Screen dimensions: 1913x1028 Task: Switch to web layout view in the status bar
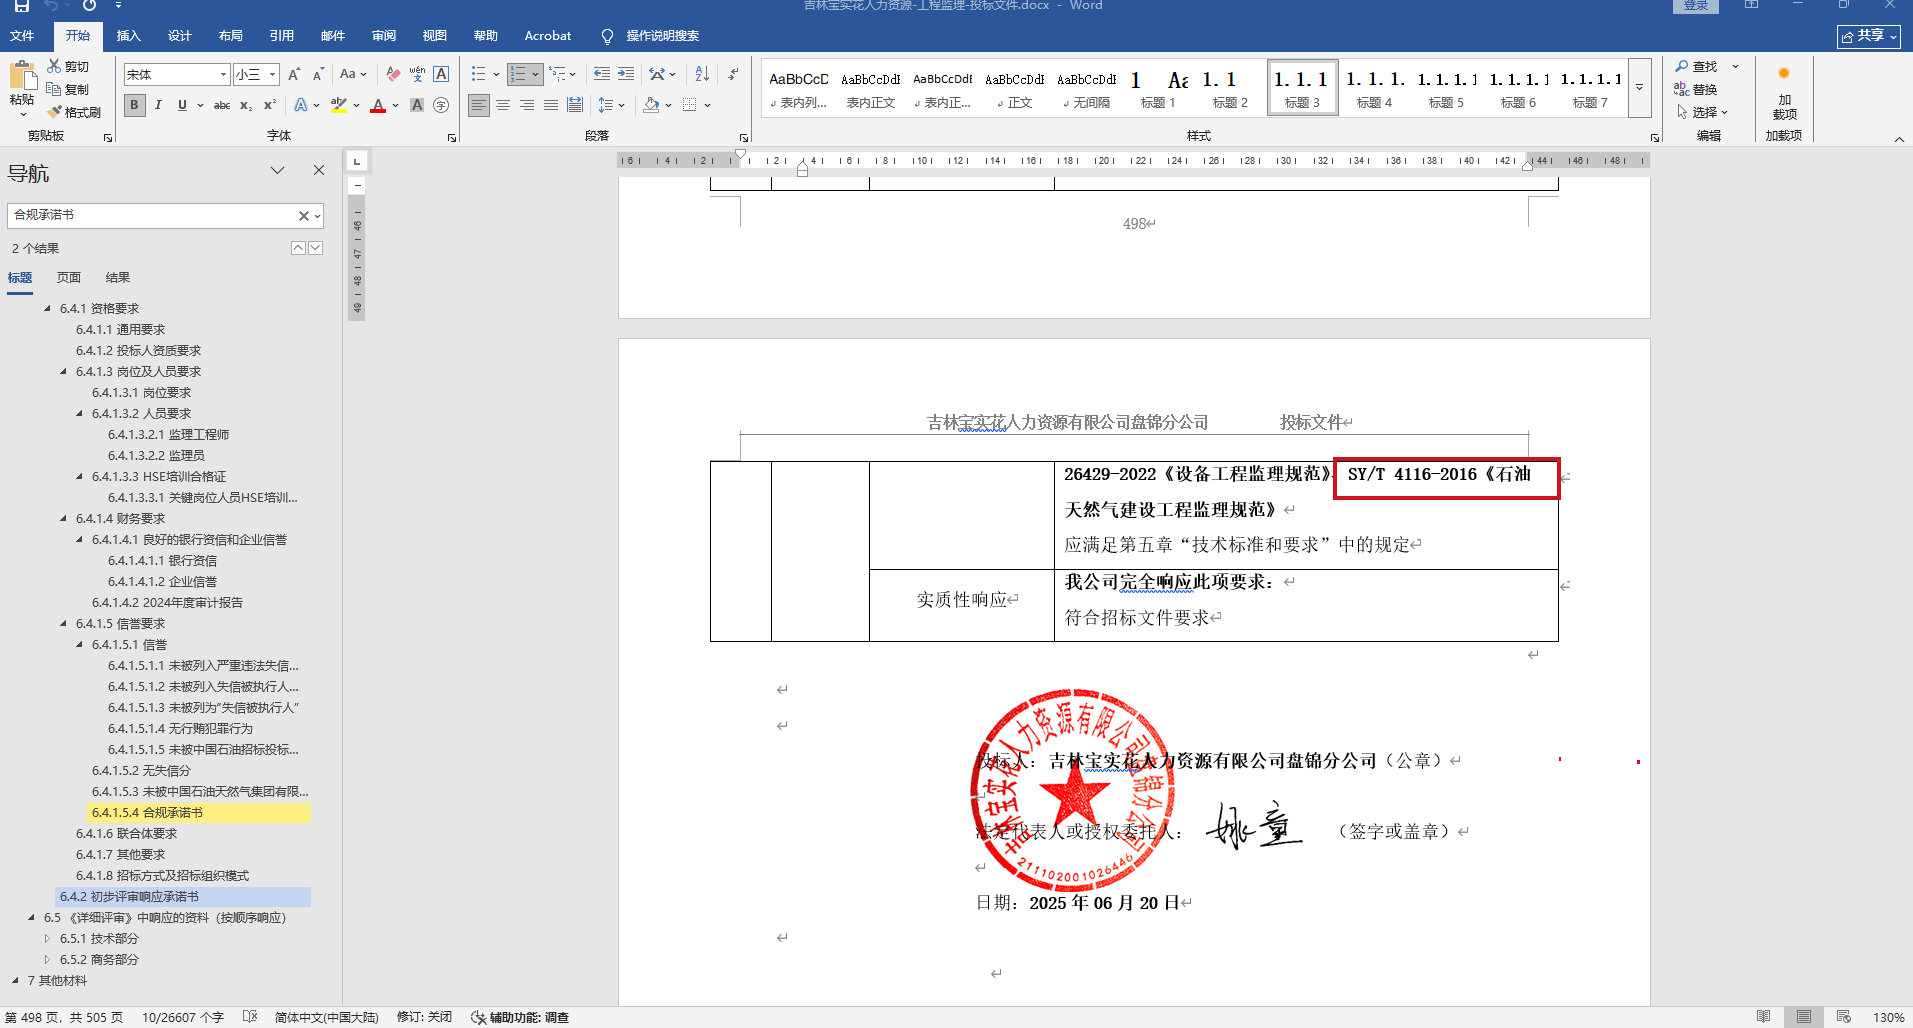[x=1844, y=1017]
